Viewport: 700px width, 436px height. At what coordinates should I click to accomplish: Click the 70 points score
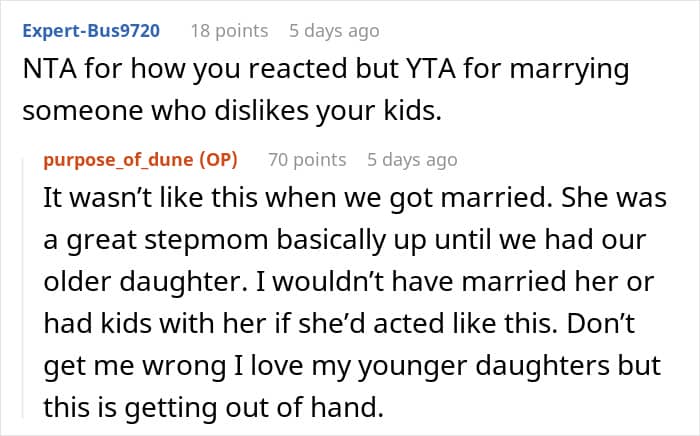(309, 159)
